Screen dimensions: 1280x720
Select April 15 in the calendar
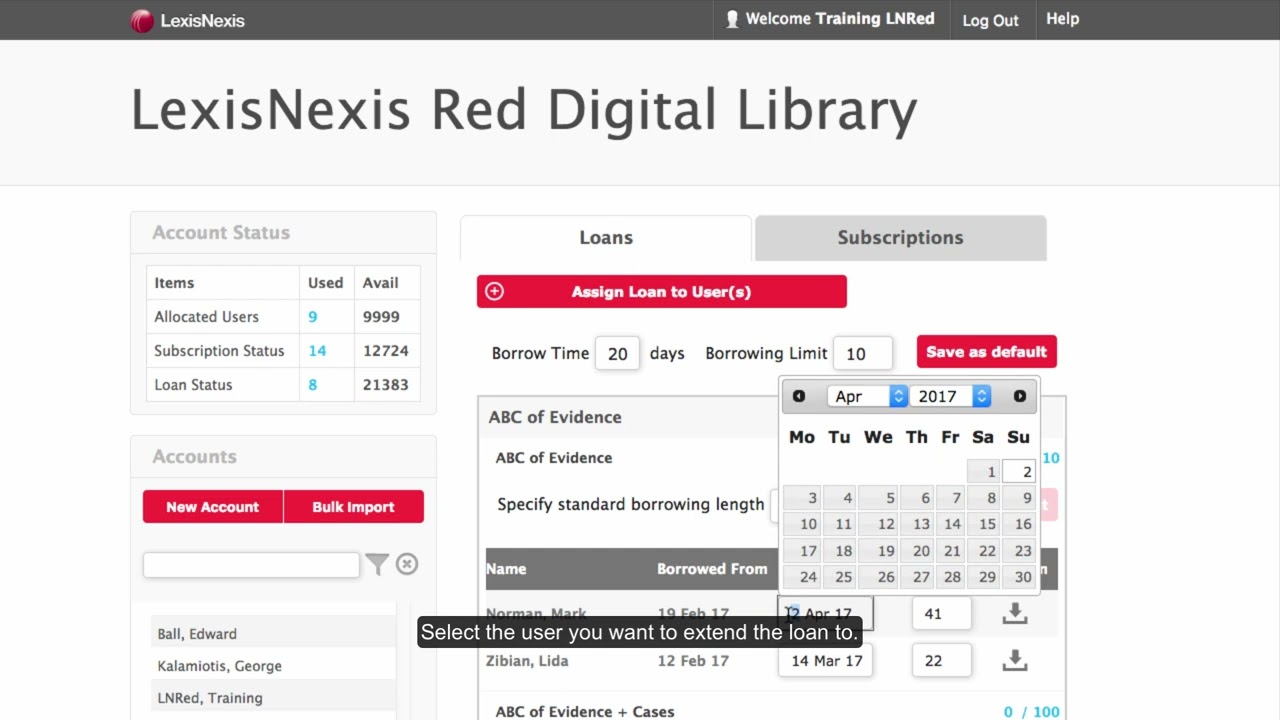tap(984, 524)
